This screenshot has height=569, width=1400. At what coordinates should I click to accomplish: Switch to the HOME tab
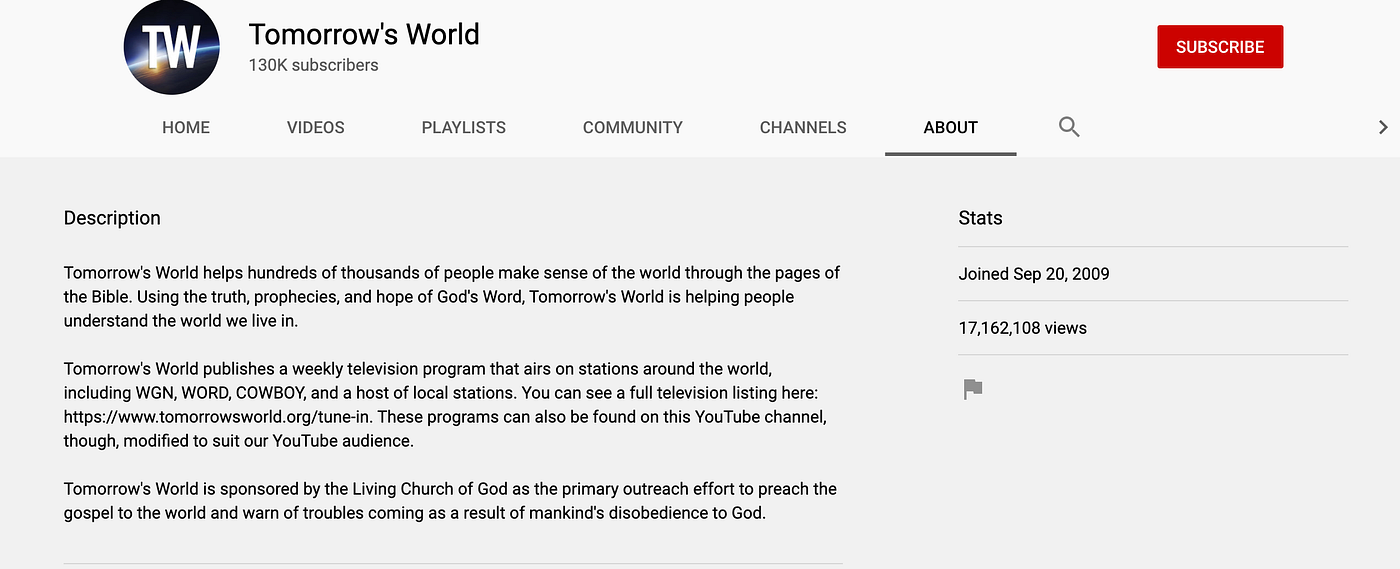click(186, 127)
